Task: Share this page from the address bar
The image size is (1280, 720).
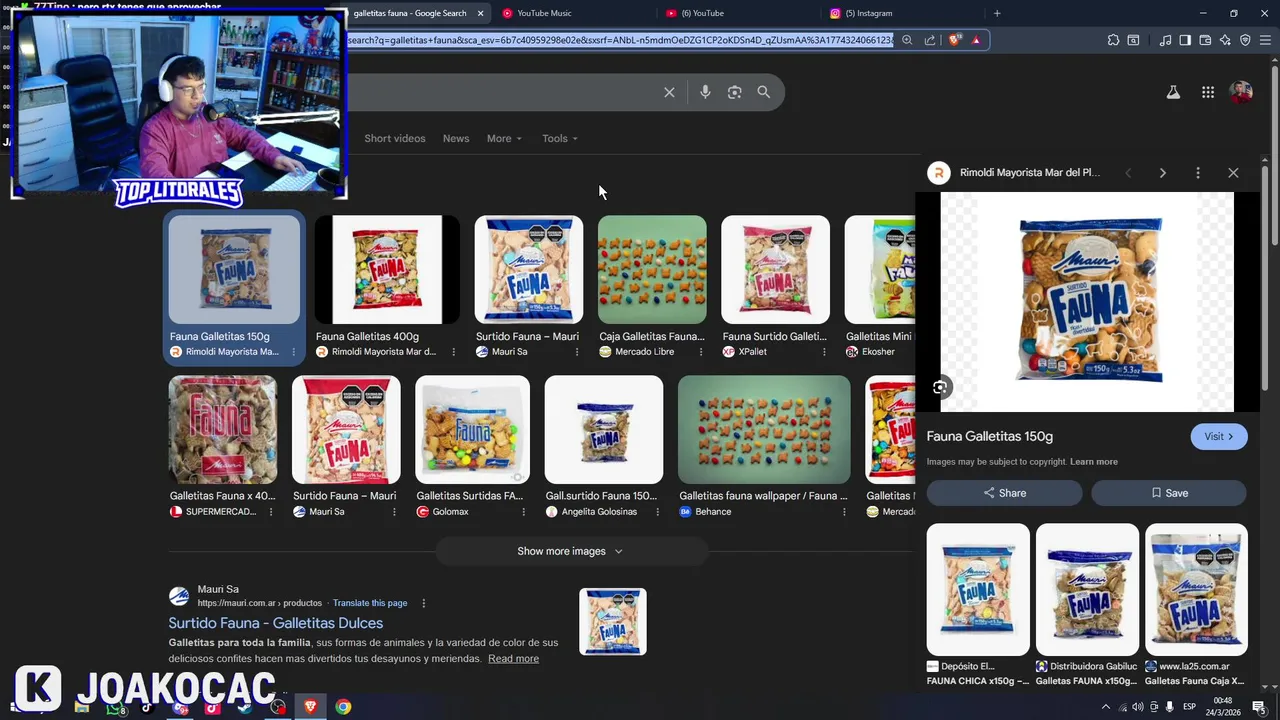Action: pyautogui.click(x=930, y=40)
